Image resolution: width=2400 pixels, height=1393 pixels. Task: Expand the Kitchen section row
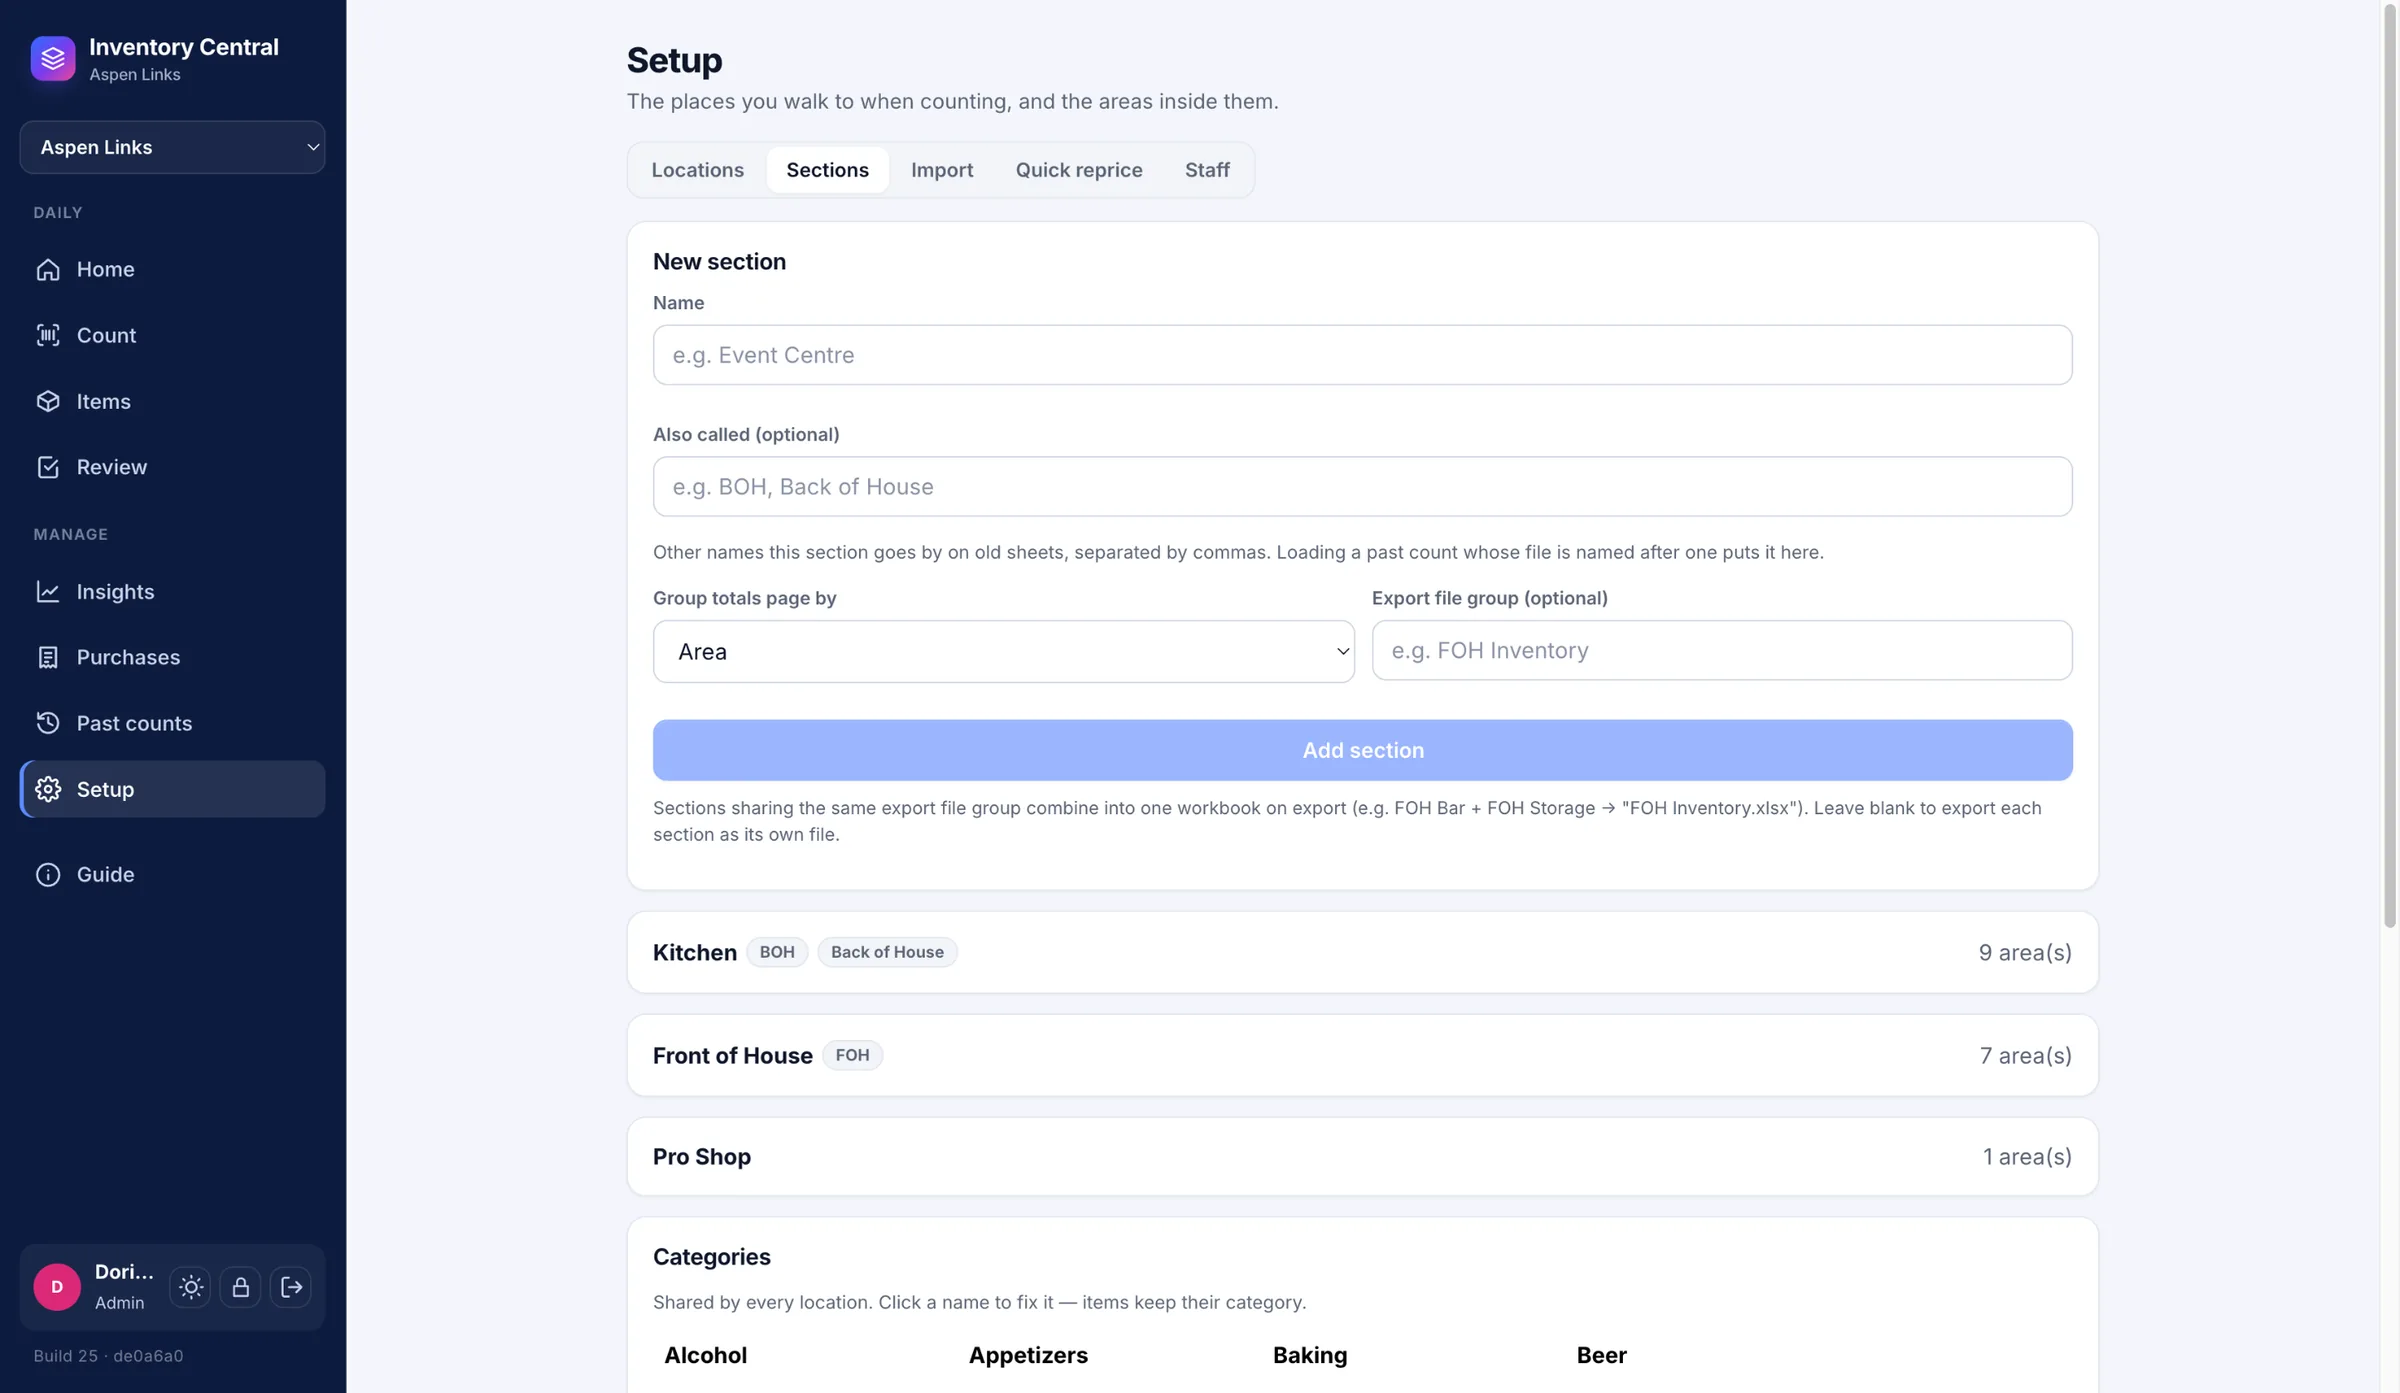click(x=1362, y=952)
